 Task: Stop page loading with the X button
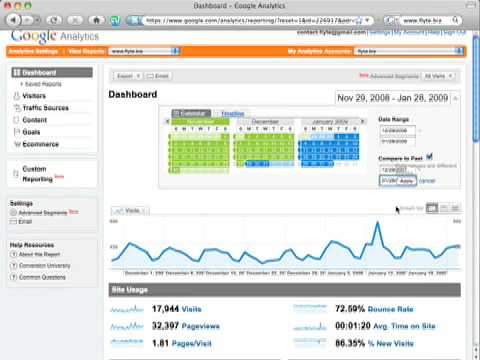click(x=75, y=20)
